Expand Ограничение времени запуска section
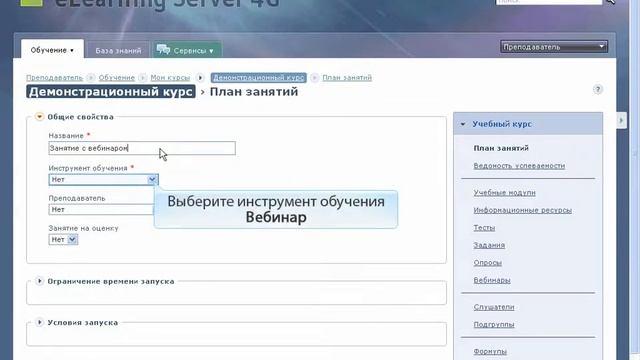The width and height of the screenshot is (640, 360). [39, 281]
